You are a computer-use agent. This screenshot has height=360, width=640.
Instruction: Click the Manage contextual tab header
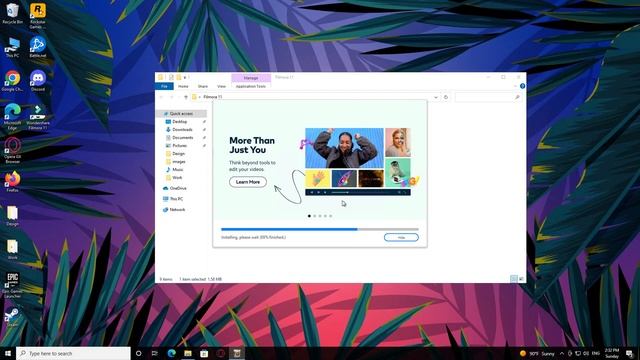251,78
